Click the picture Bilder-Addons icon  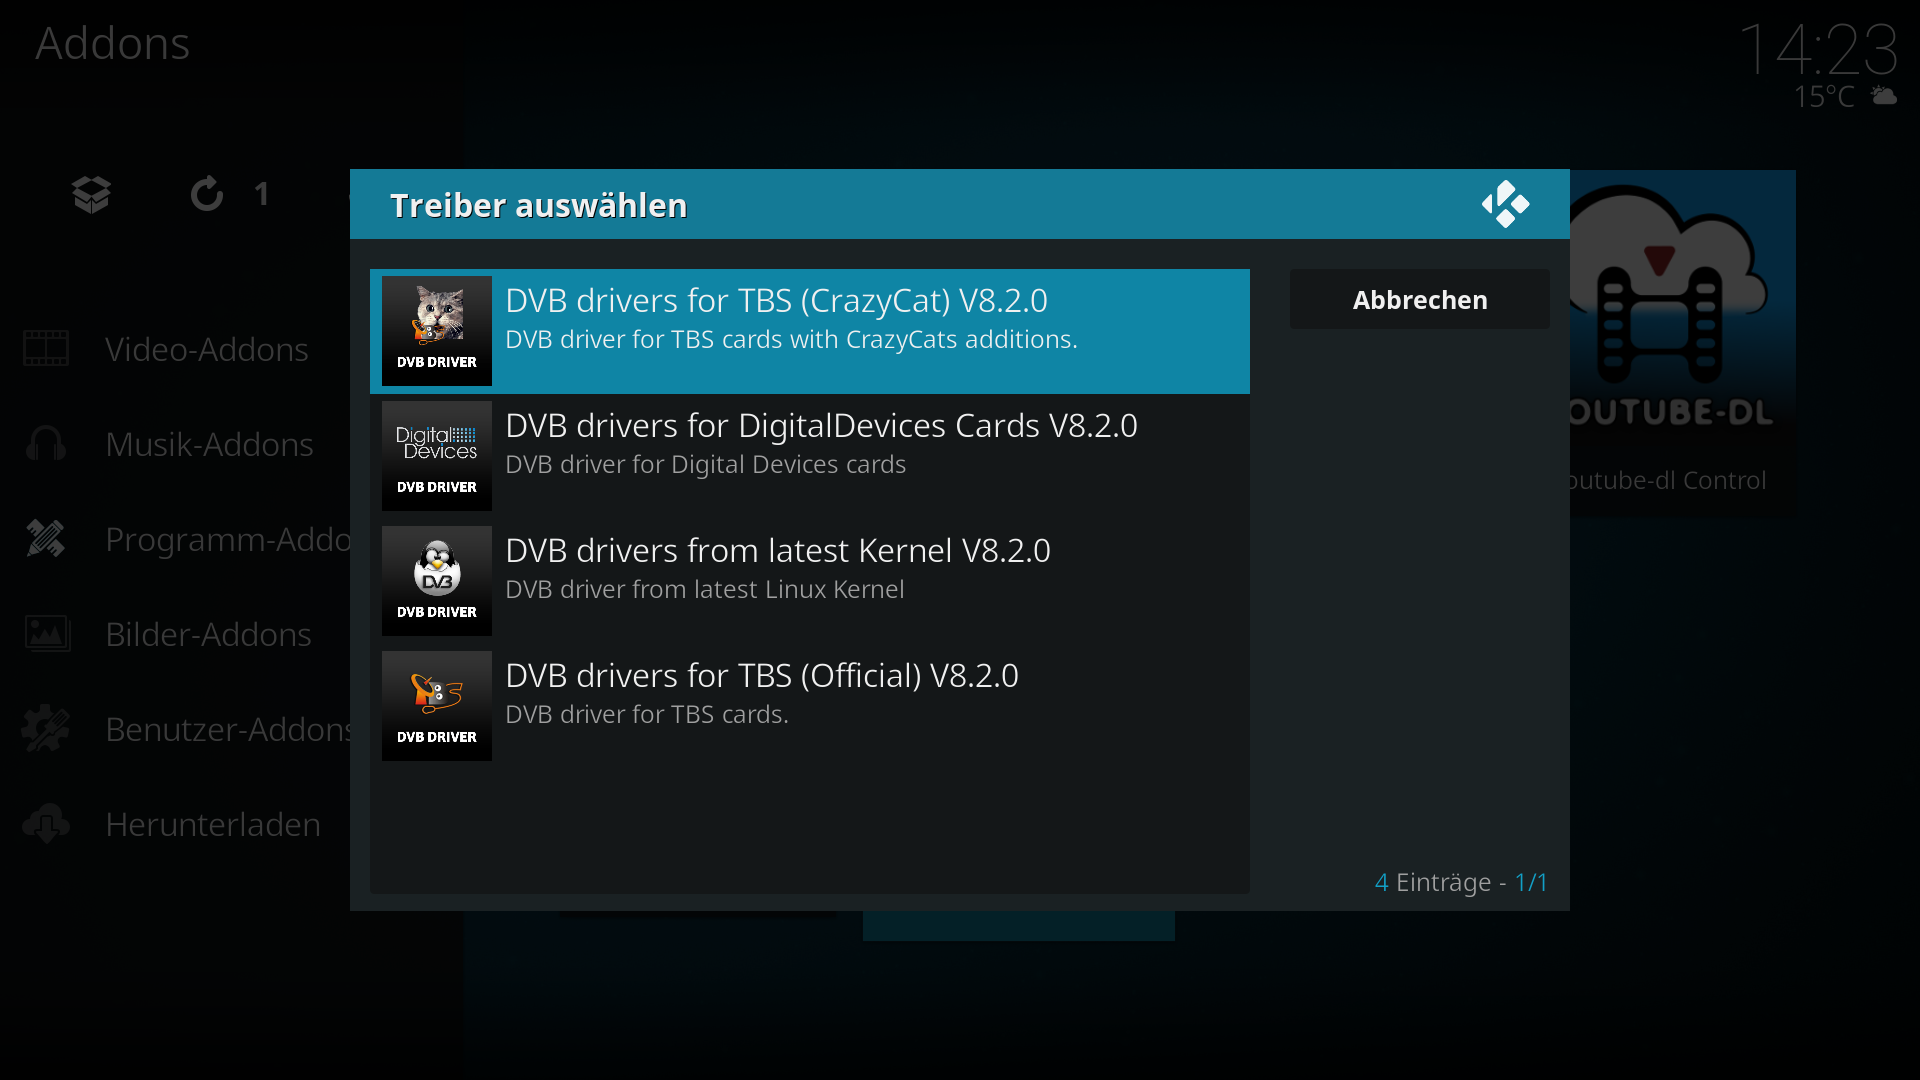(46, 634)
